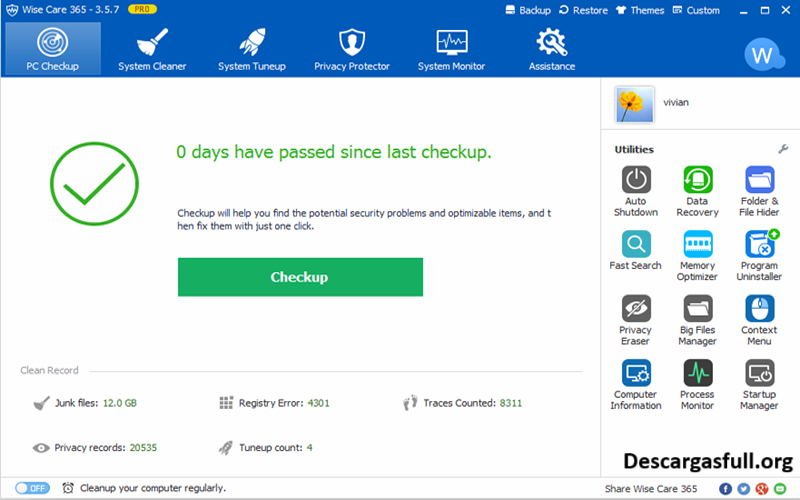Click the vivian user avatar thumbnail
The image size is (800, 500).
635,103
